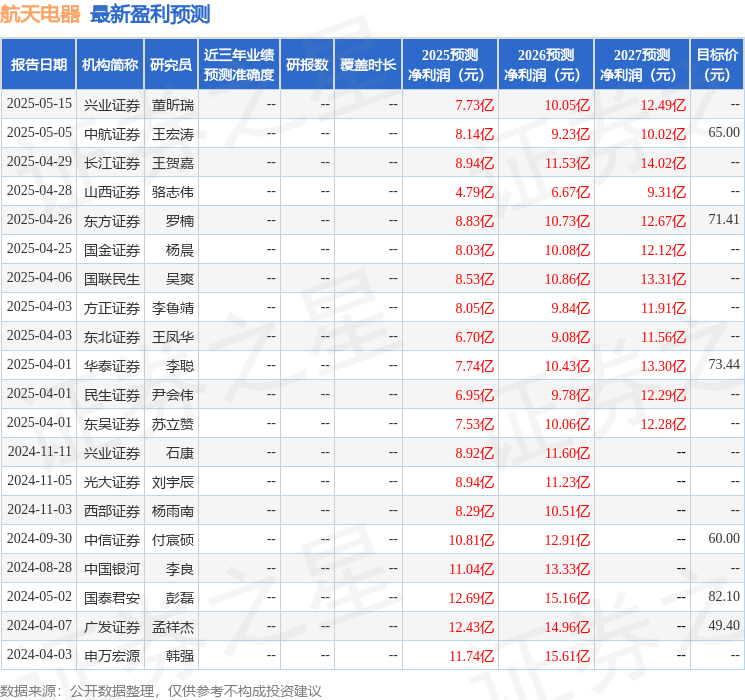Click institution 中航证券
Image resolution: width=745 pixels, height=700 pixels.
(112, 134)
